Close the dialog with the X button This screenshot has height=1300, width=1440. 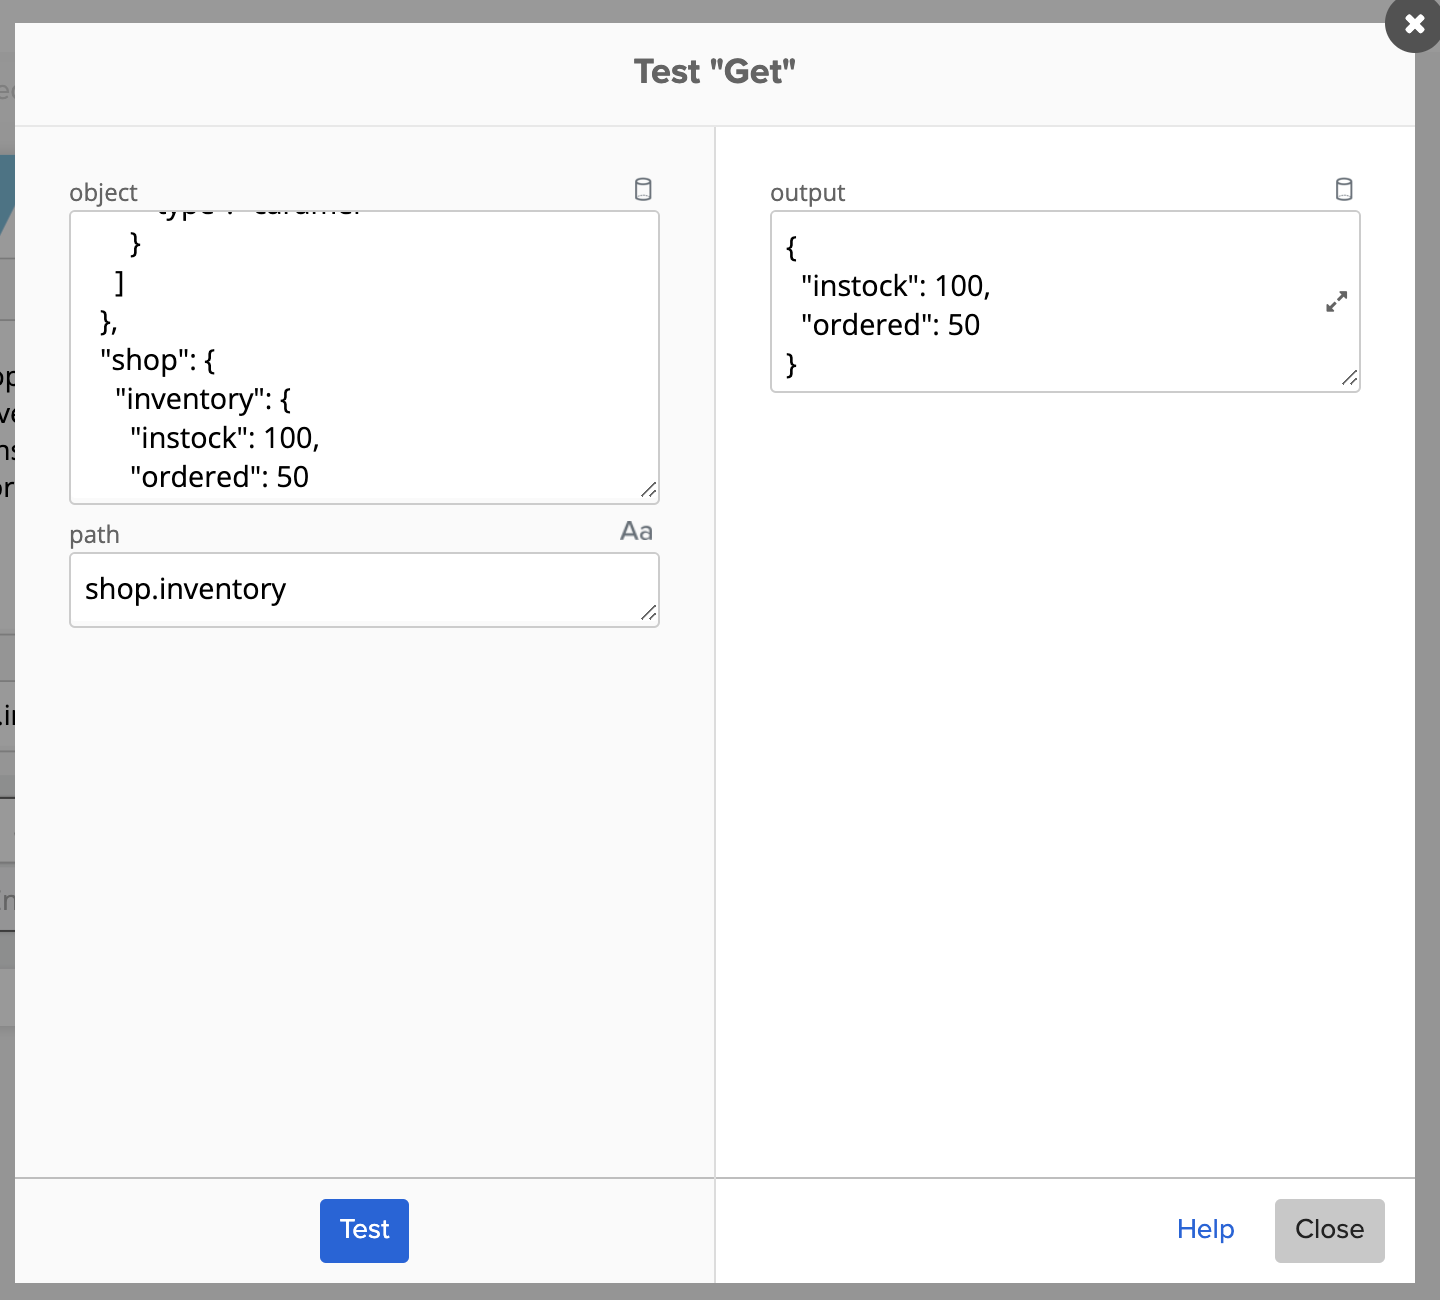(x=1414, y=25)
